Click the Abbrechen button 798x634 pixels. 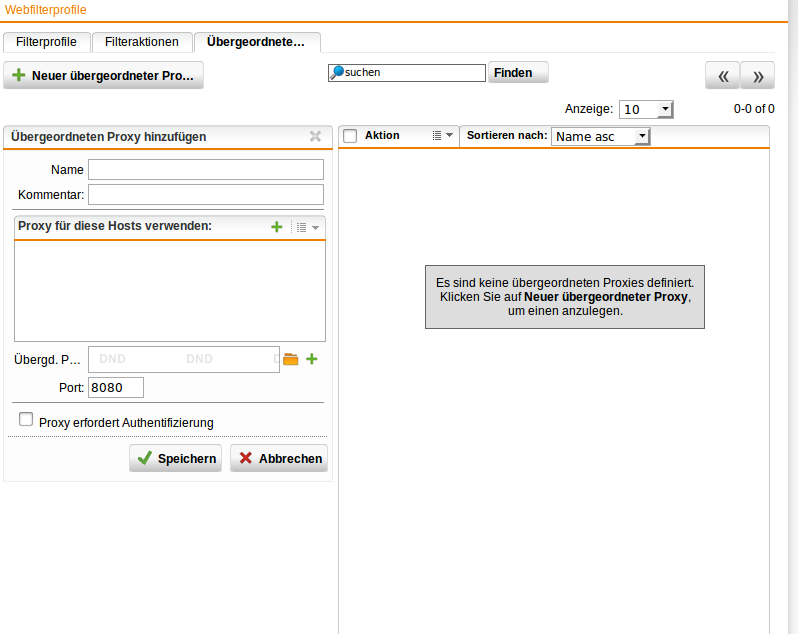tap(279, 459)
